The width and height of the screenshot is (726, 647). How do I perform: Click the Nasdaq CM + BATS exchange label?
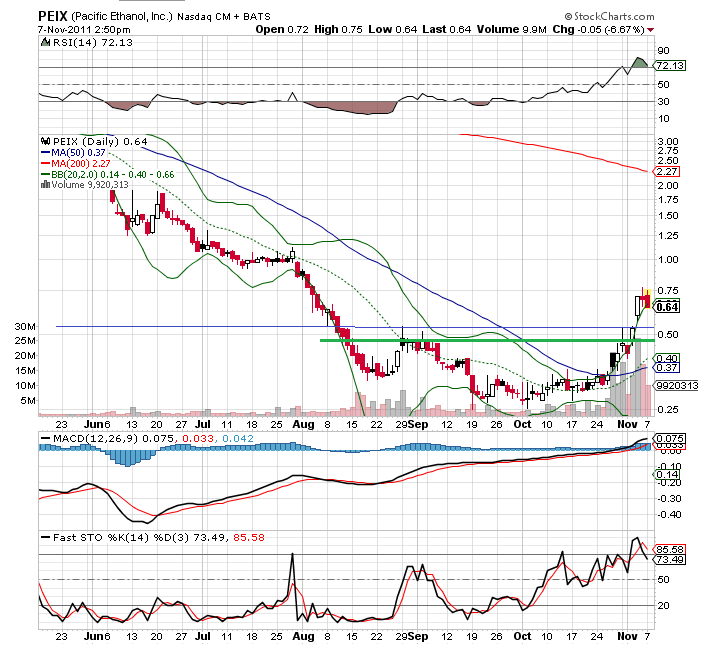[x=224, y=17]
